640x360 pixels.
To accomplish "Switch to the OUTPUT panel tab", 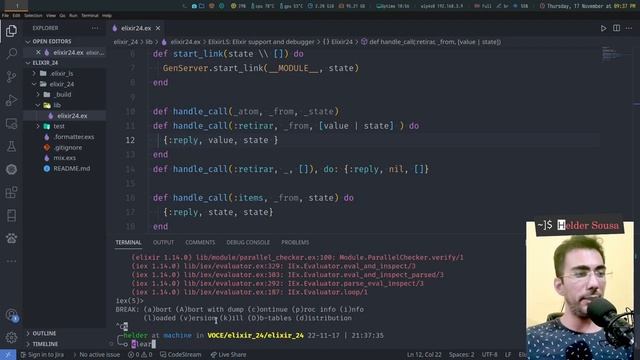I will point(163,242).
